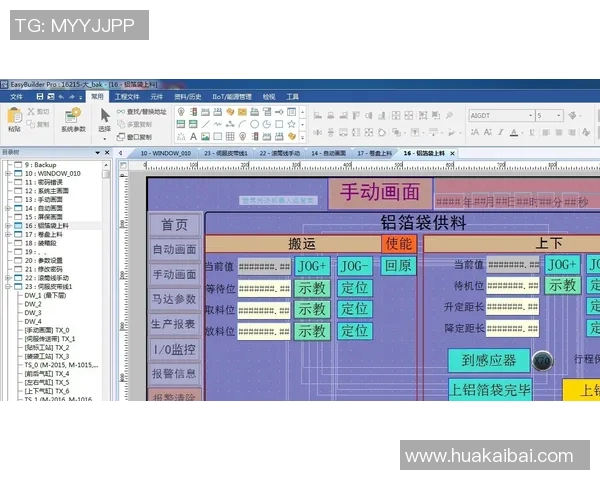600x480 pixels.
Task: Open the 文件 (File) menu
Action: pyautogui.click(x=16, y=97)
